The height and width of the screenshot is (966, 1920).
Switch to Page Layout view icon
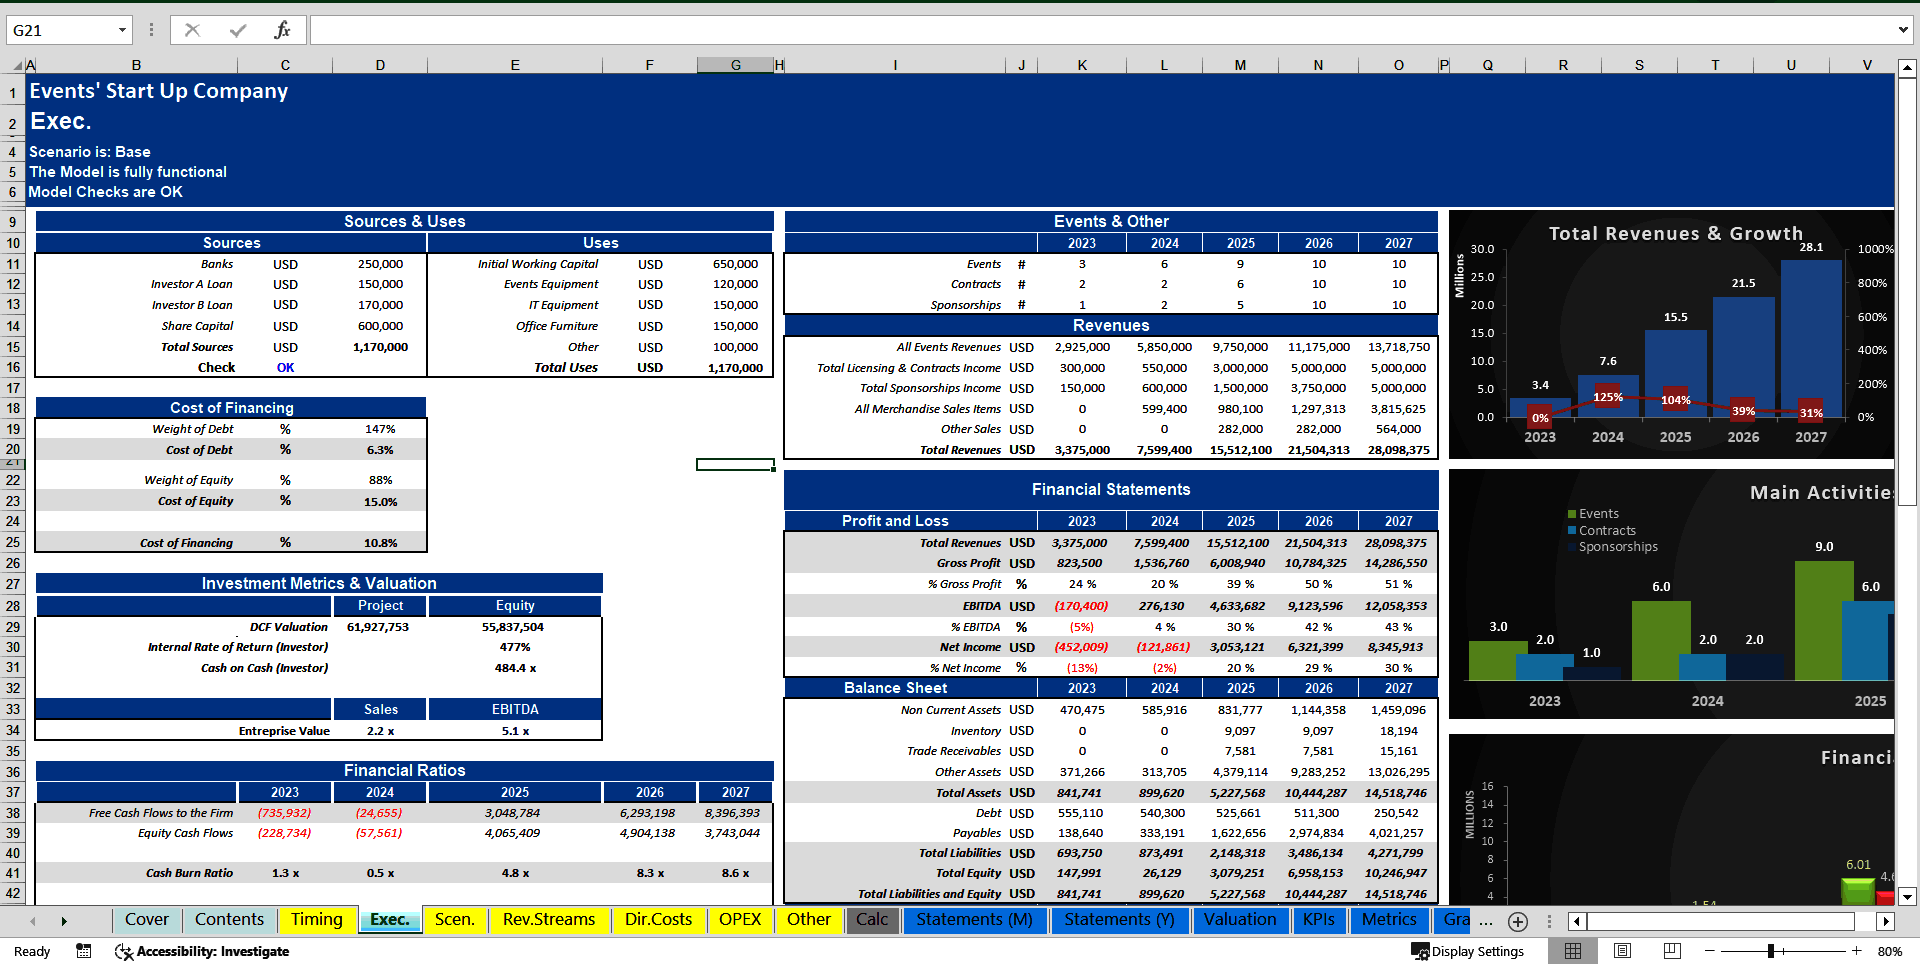[x=1622, y=951]
